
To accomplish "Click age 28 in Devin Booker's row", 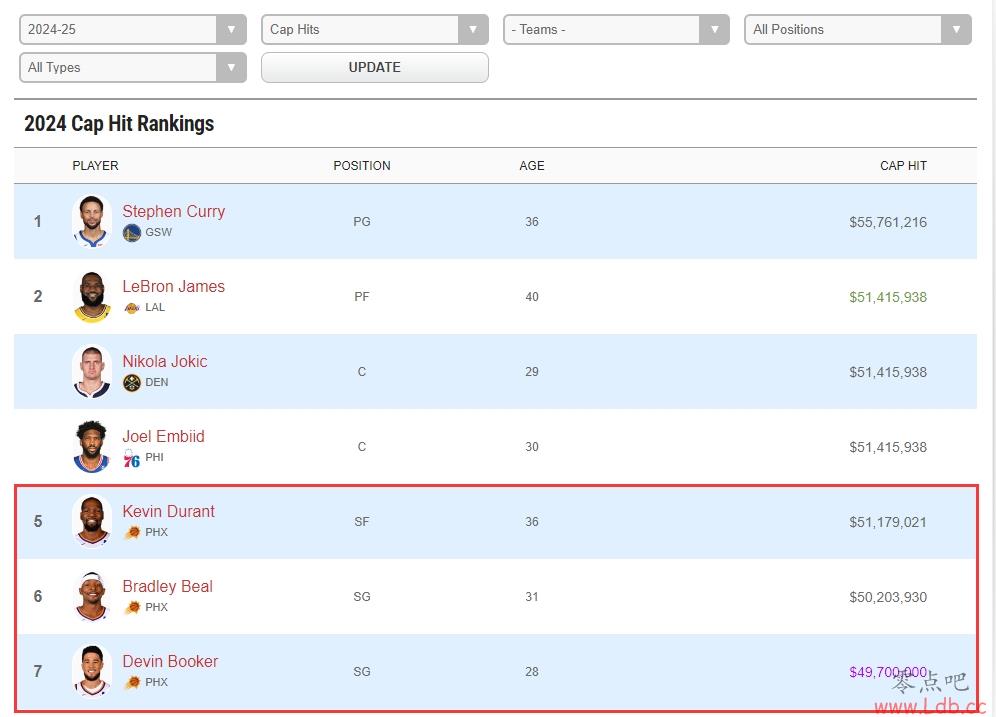I will 532,671.
